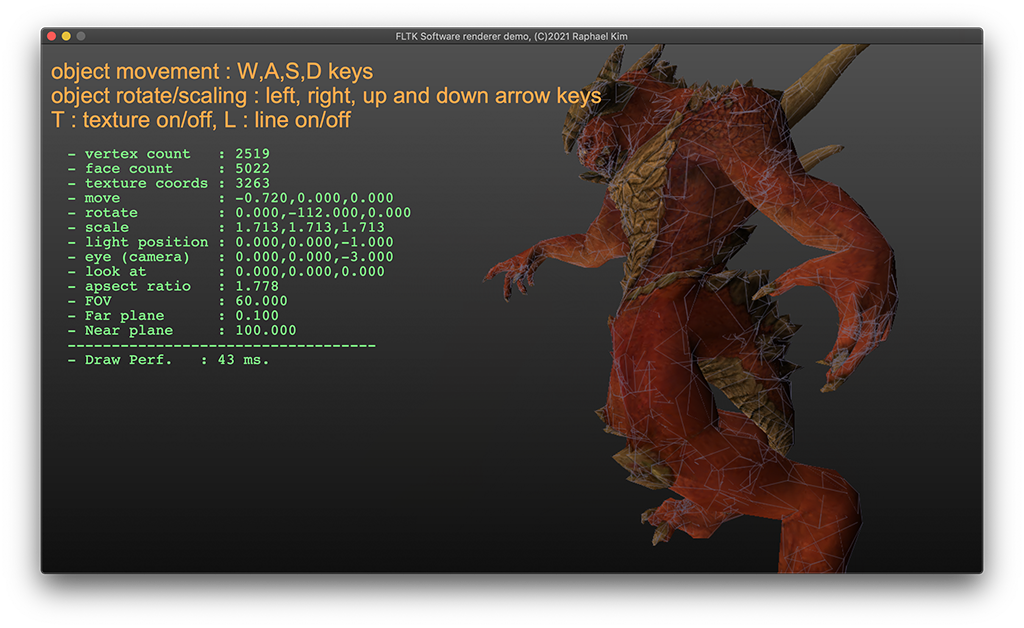Click the Near plane value 100.000
This screenshot has height=628, width=1024.
point(266,330)
